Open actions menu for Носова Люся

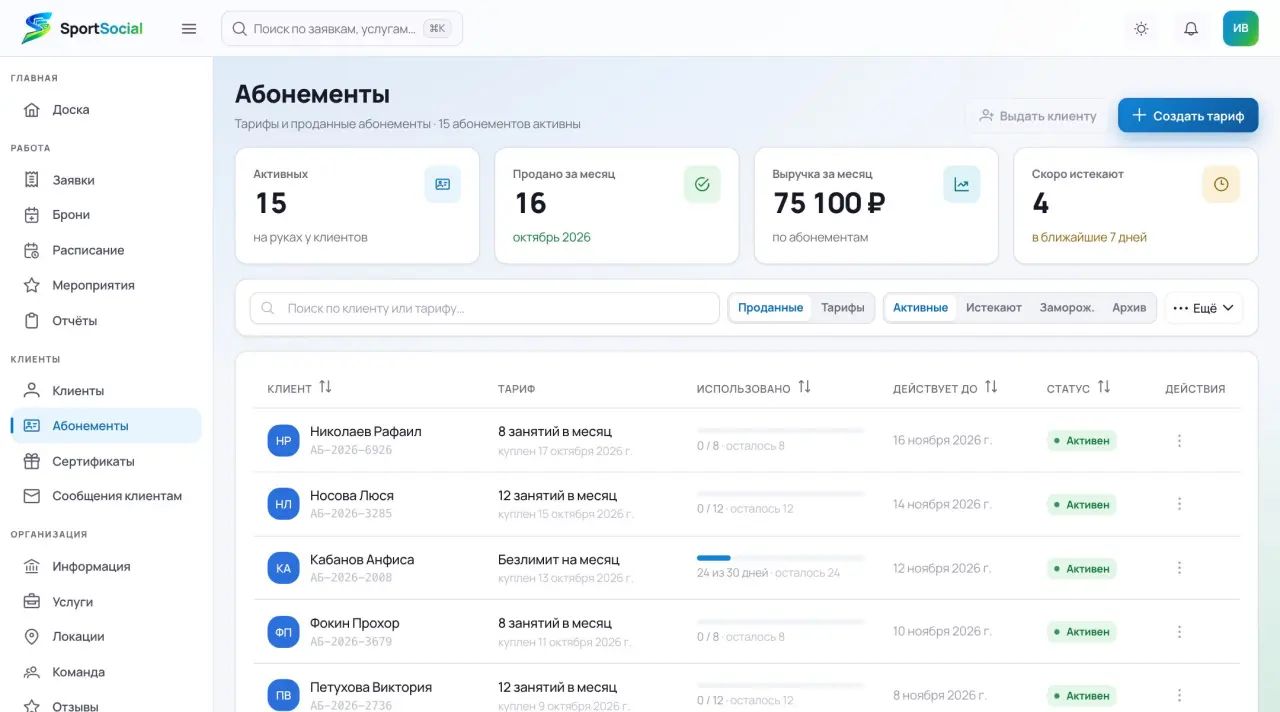tap(1179, 504)
